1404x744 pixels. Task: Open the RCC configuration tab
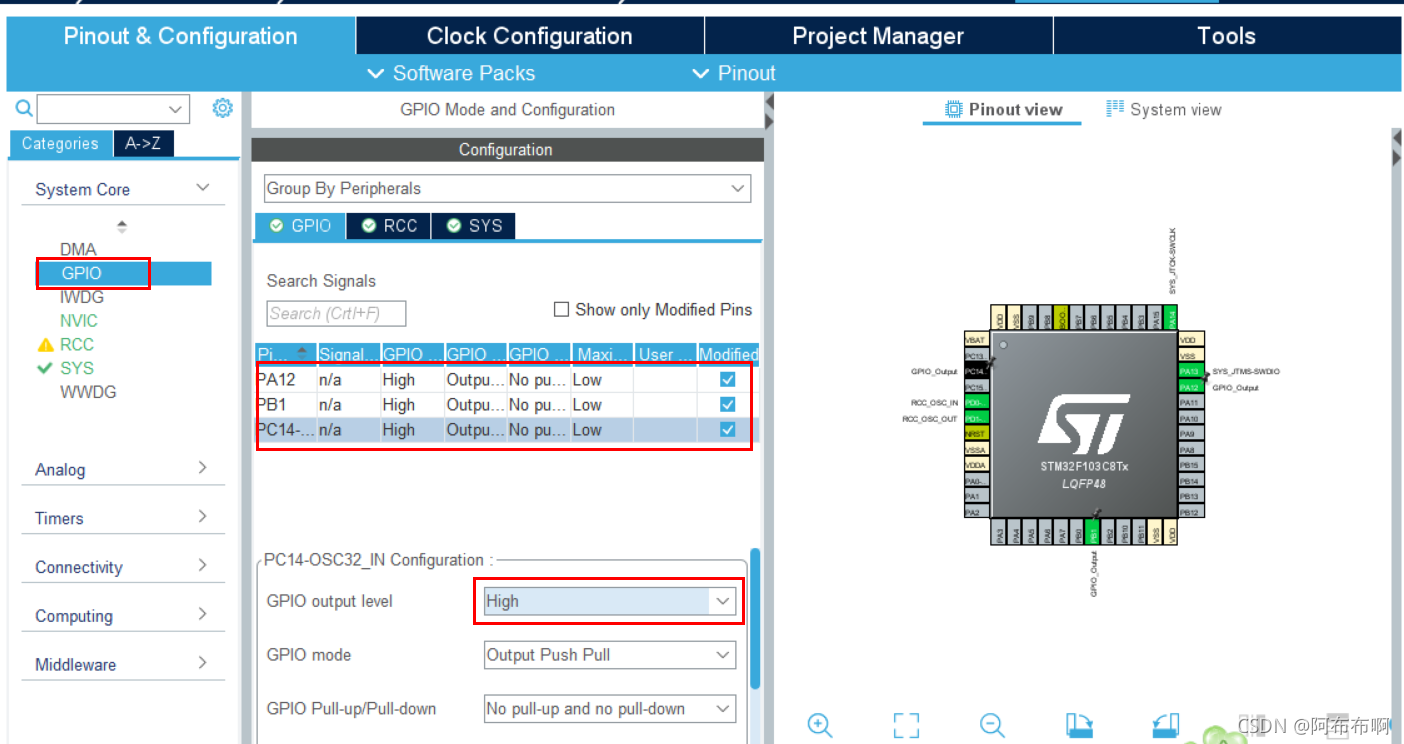tap(389, 226)
